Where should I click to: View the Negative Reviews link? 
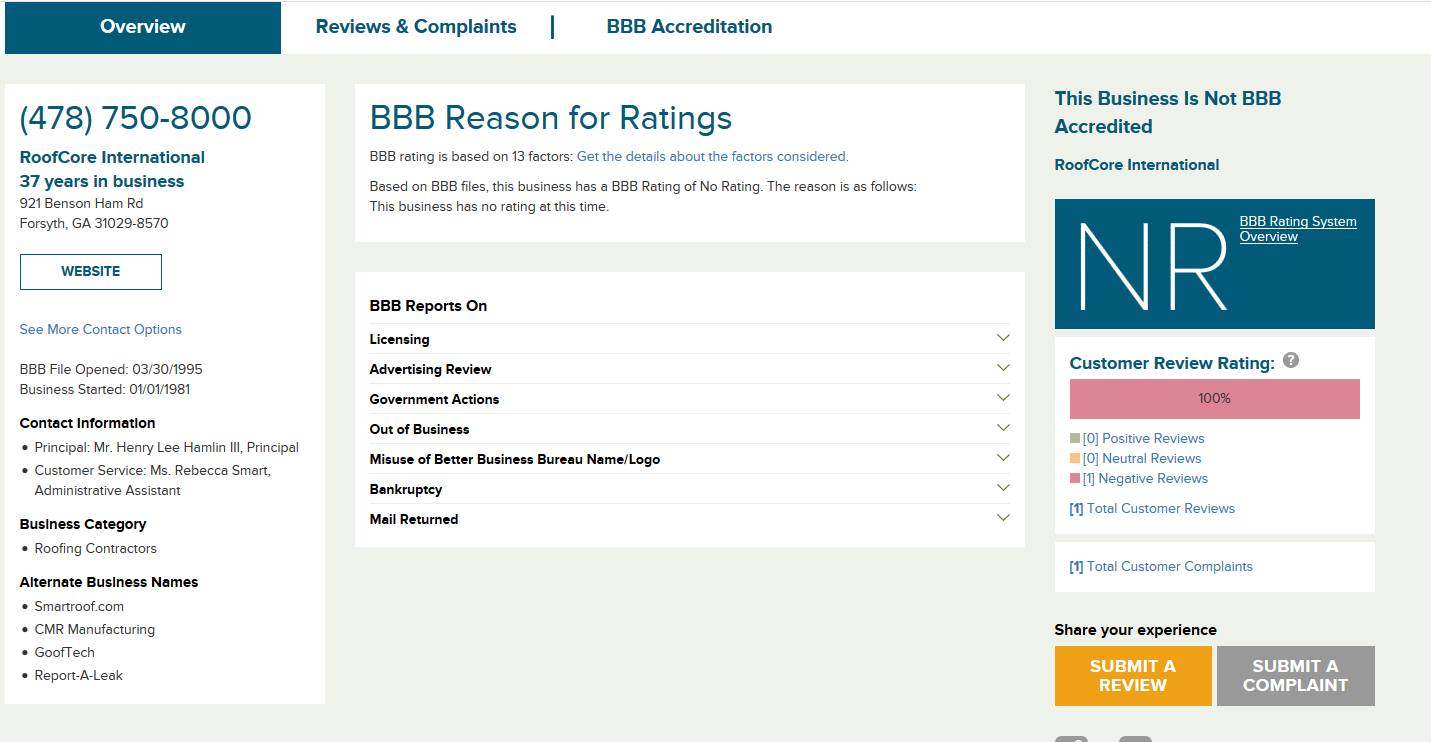1152,478
